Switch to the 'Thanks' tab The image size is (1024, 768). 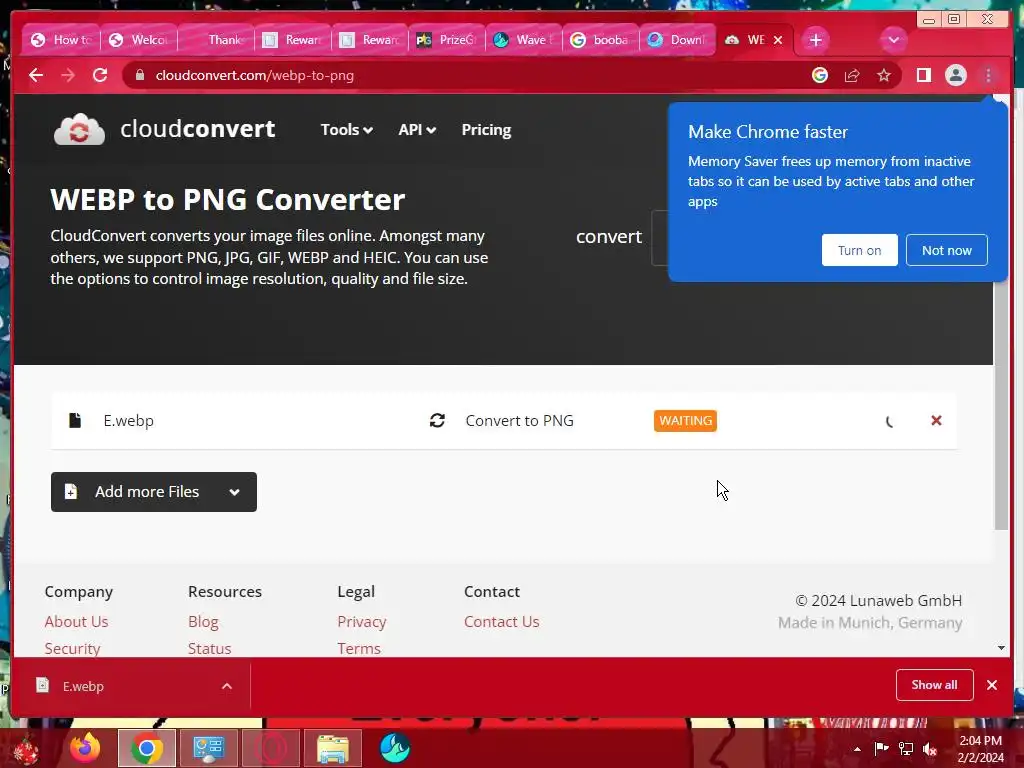(x=216, y=40)
